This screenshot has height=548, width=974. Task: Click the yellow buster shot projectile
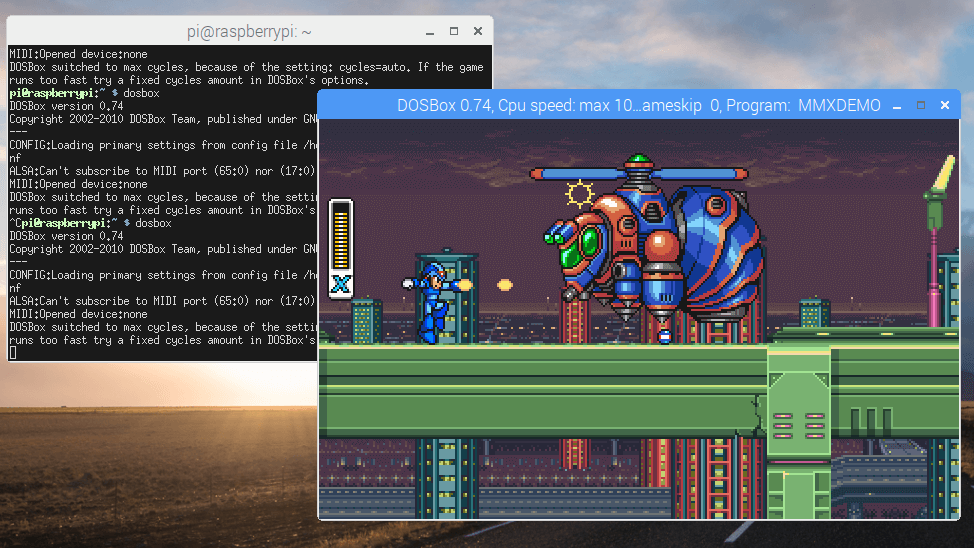(x=505, y=285)
